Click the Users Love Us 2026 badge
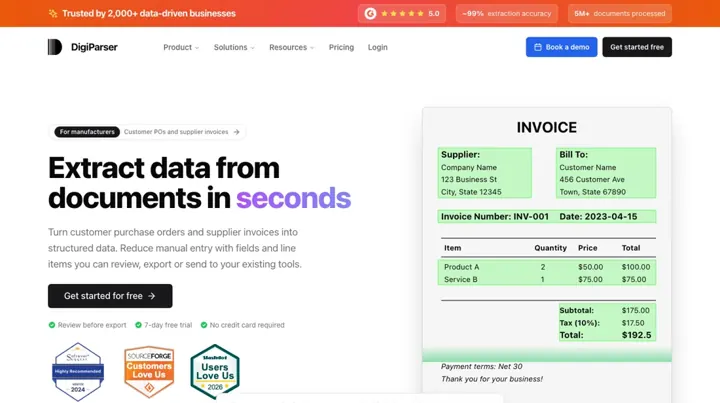This screenshot has width=720, height=403. click(x=215, y=372)
